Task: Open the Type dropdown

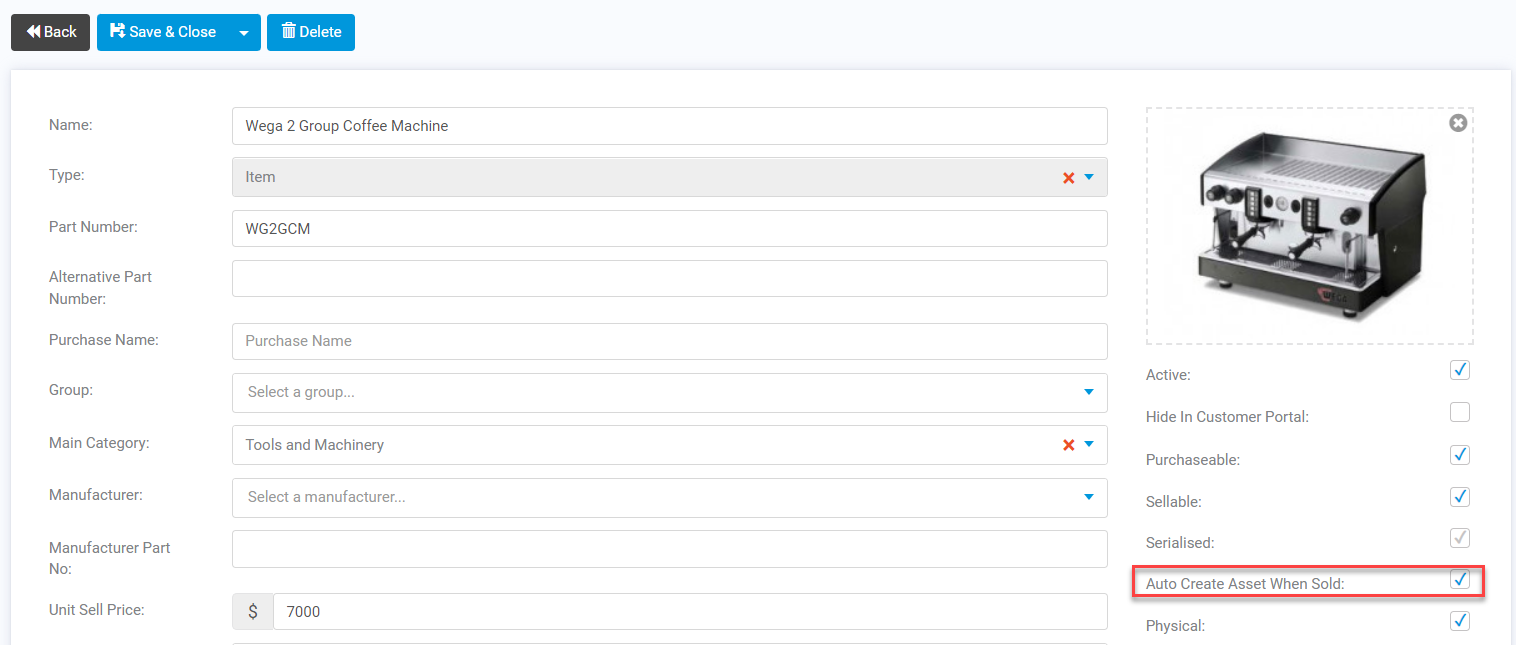Action: coord(1089,177)
